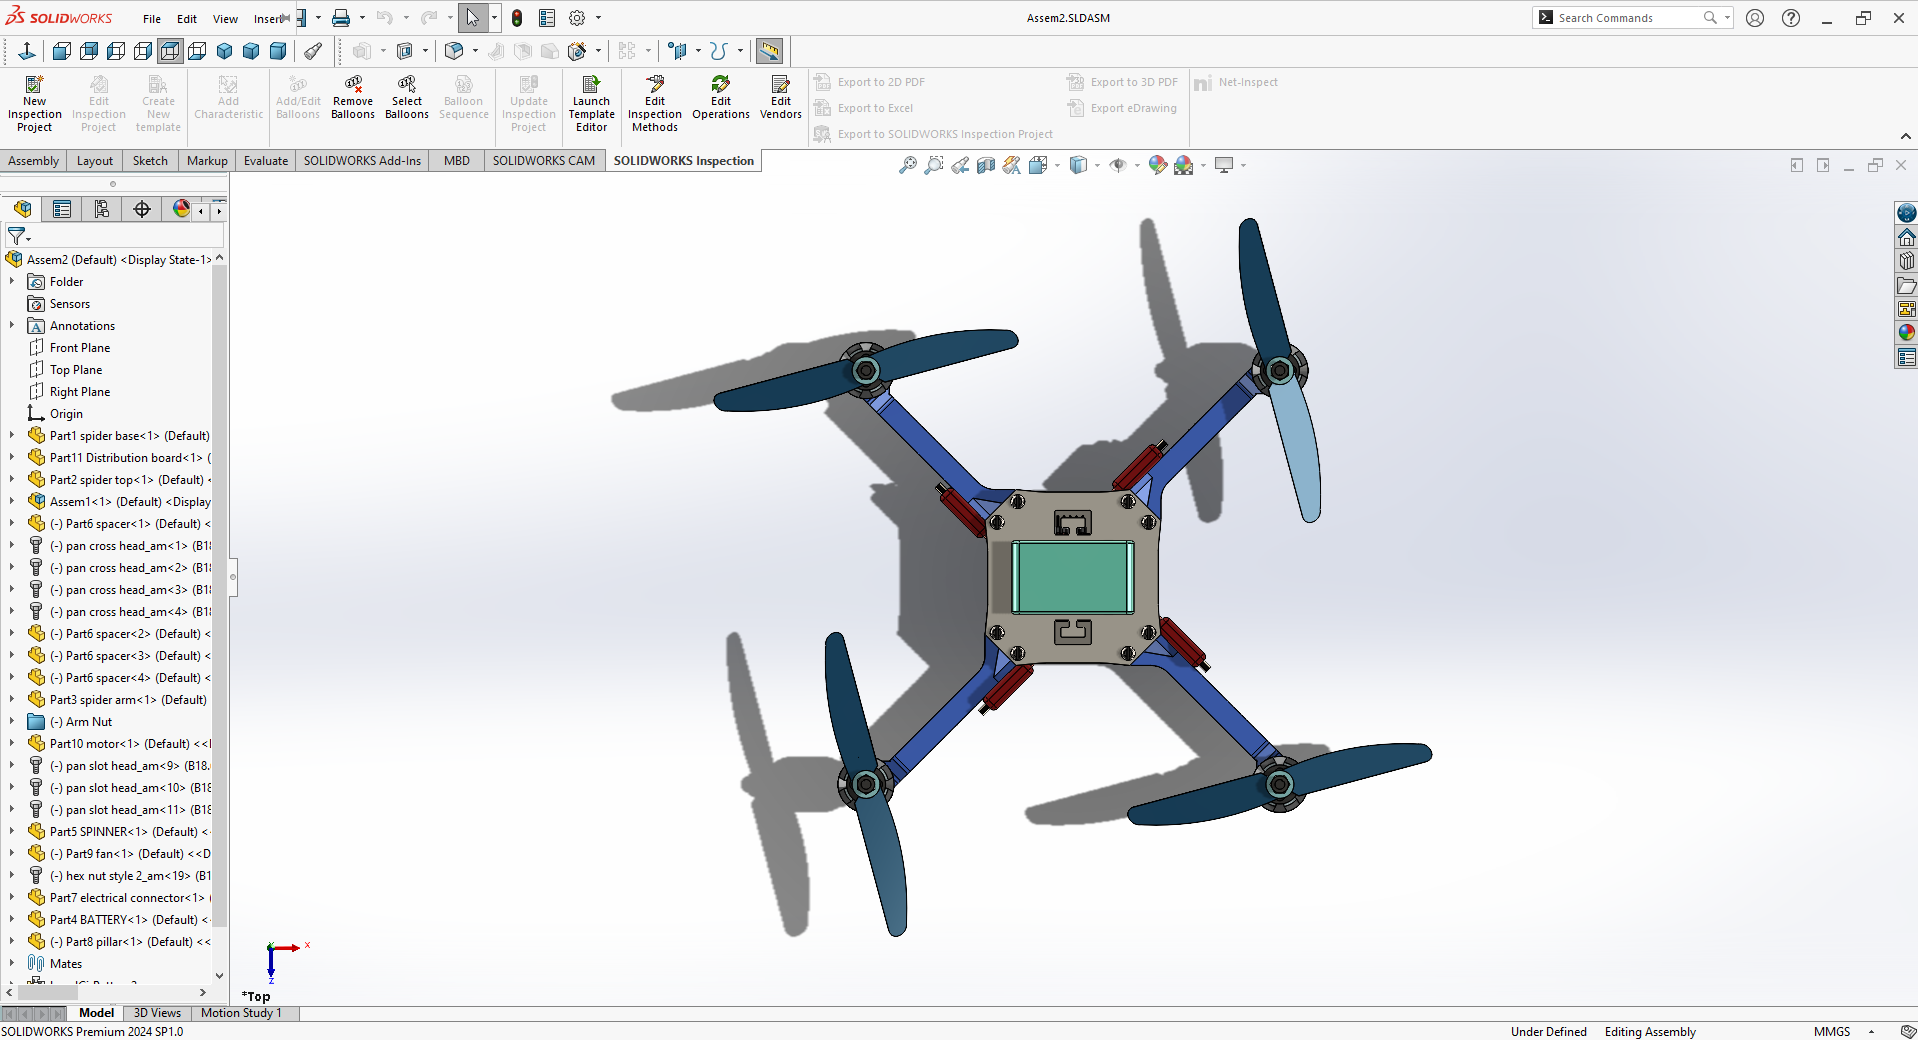Toggle the measure ruler button in toolbar
The height and width of the screenshot is (1040, 1918).
(769, 51)
